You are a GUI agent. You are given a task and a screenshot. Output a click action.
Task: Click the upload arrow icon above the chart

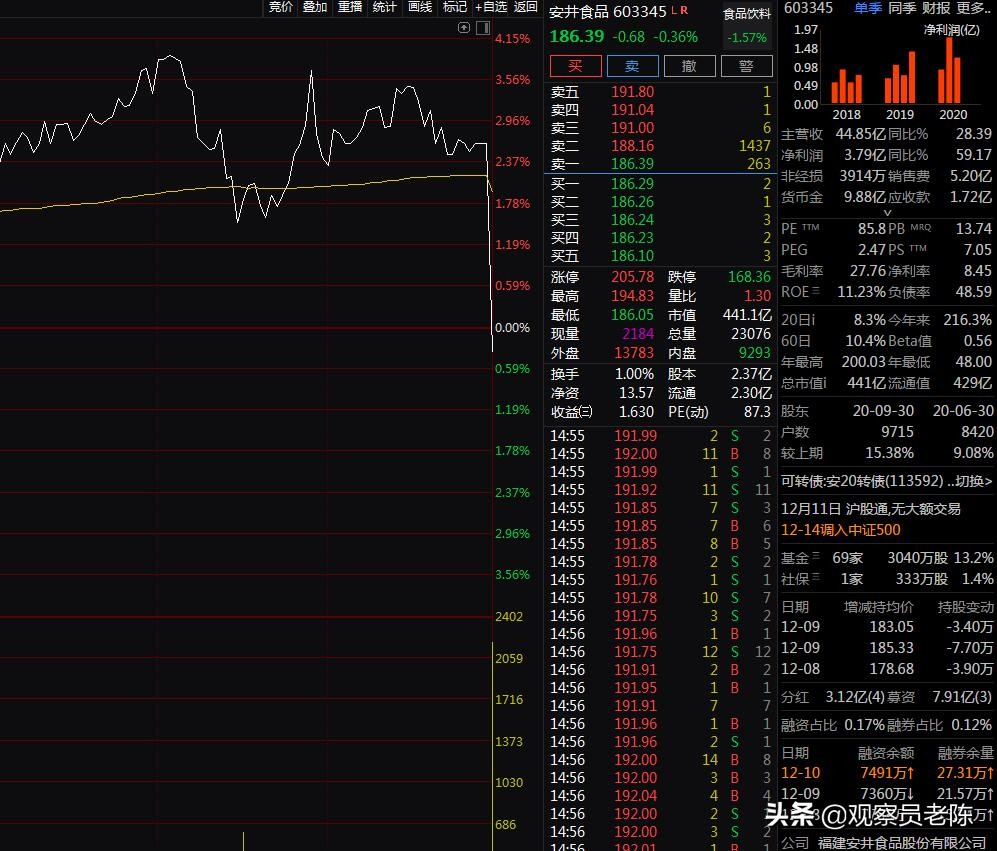pos(464,27)
